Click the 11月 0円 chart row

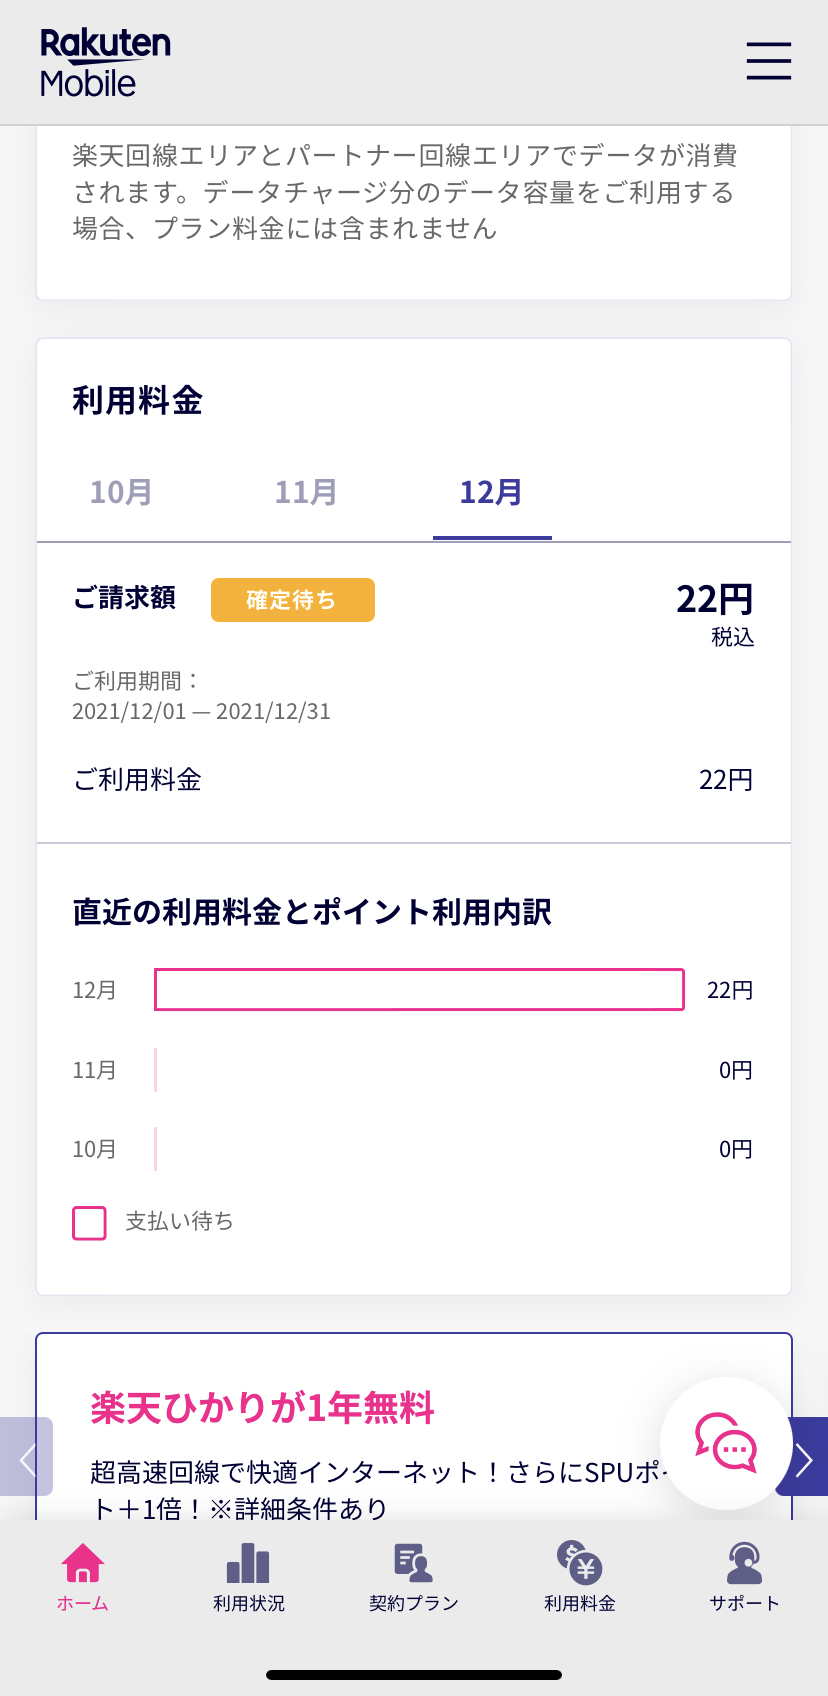pos(413,1070)
